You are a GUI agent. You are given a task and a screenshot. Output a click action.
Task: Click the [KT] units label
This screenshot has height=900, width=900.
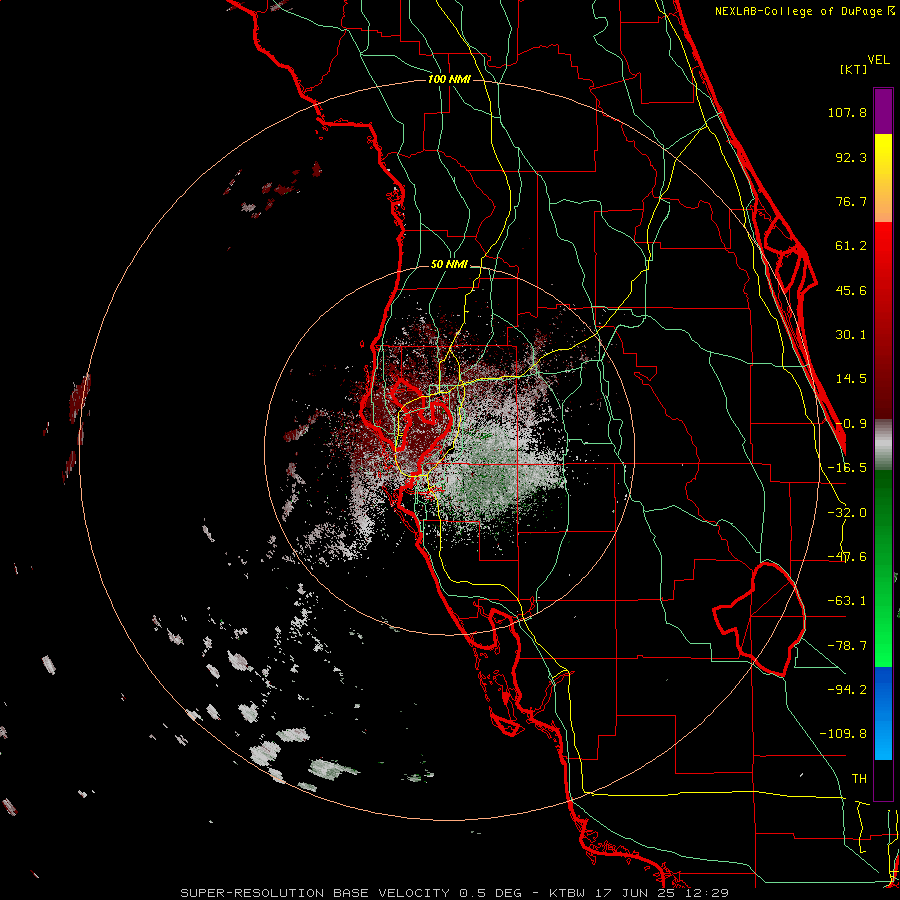854,69
